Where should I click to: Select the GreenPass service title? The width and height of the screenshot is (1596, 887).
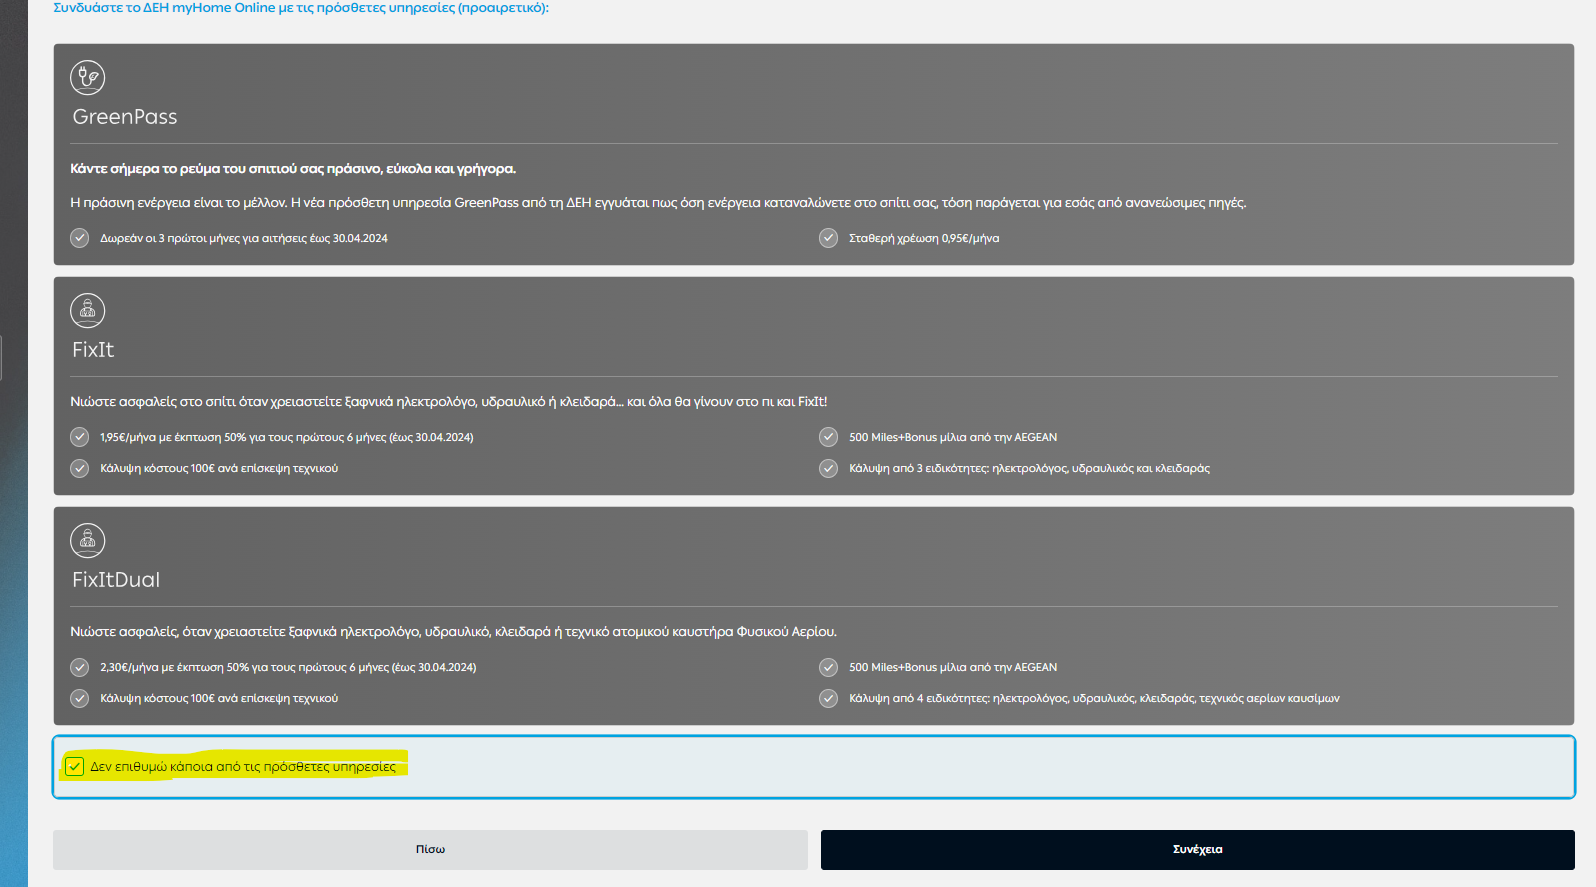[125, 117]
